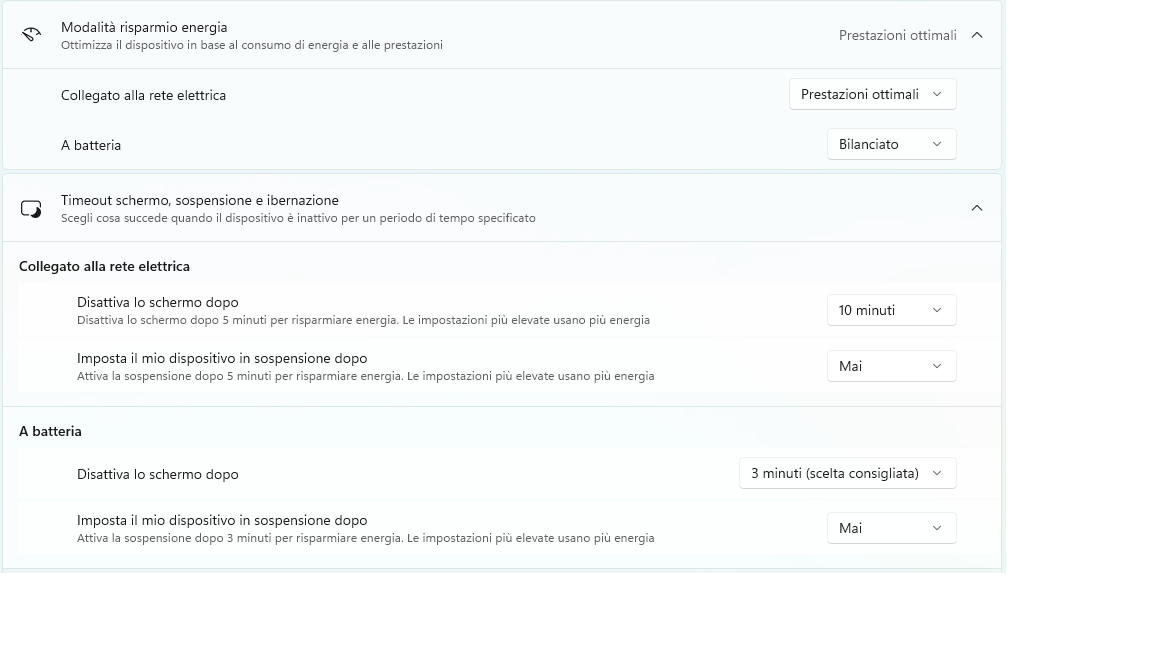Viewport: 1152px width, 648px height.
Task: Click the plugged-in Disattiva lo schermo dopo label
Action: click(x=158, y=302)
